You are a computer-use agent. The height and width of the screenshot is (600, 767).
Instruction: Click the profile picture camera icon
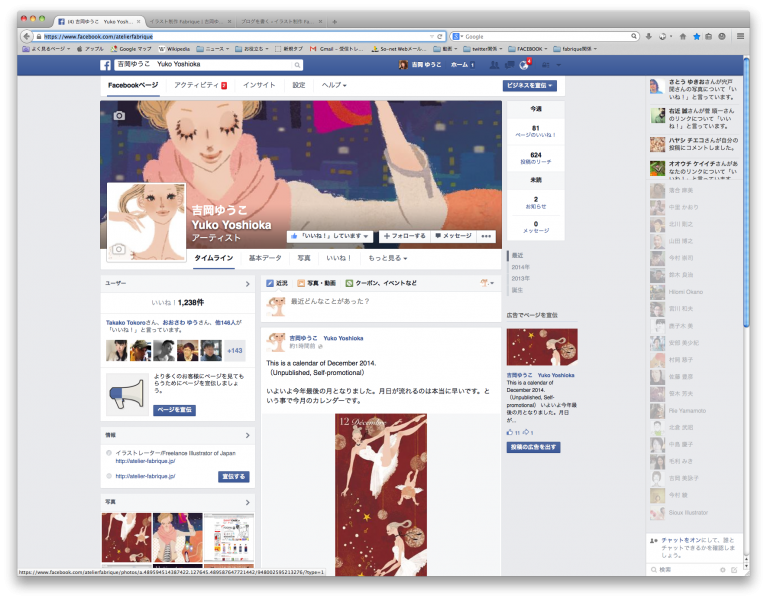(118, 249)
